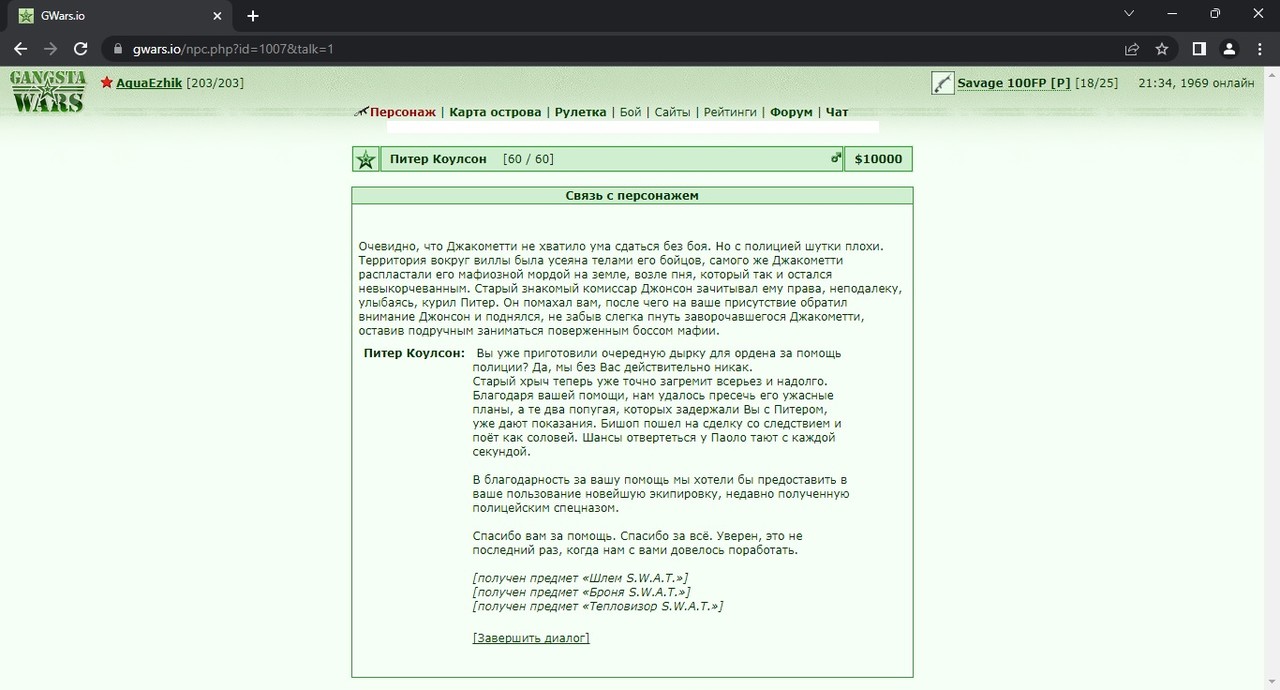Screen dimensions: 1280x690
Task: Go back with the browser back arrow
Action: pyautogui.click(x=20, y=48)
